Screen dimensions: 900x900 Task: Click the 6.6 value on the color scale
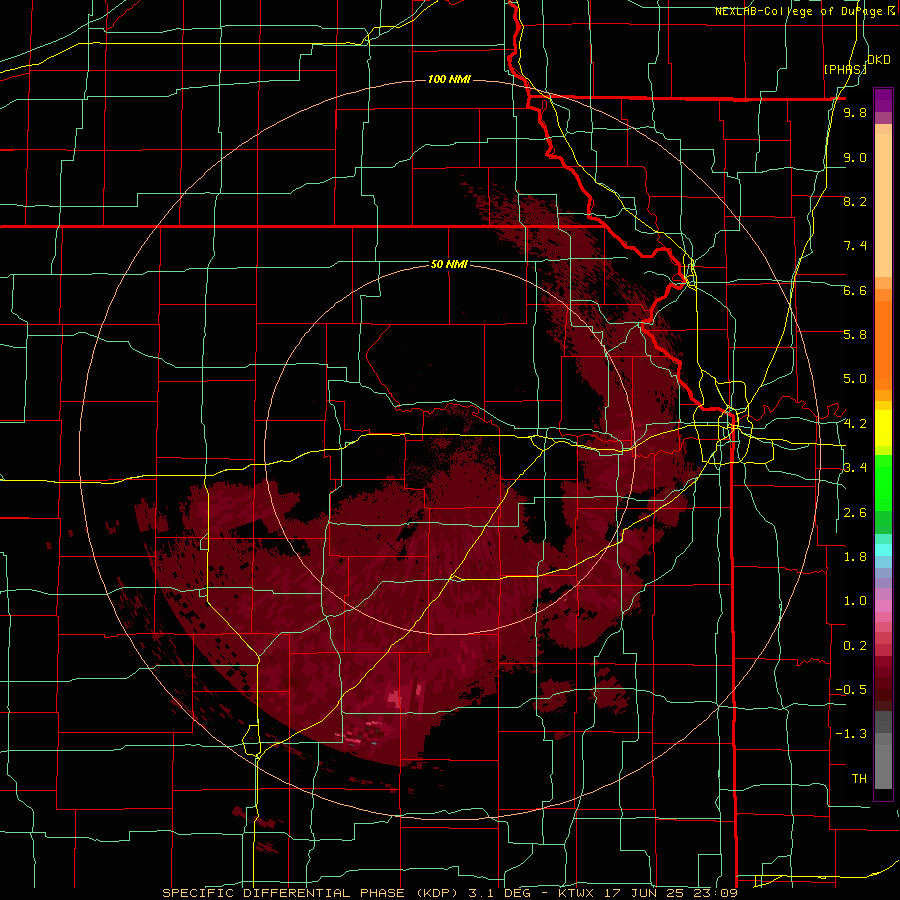click(855, 290)
